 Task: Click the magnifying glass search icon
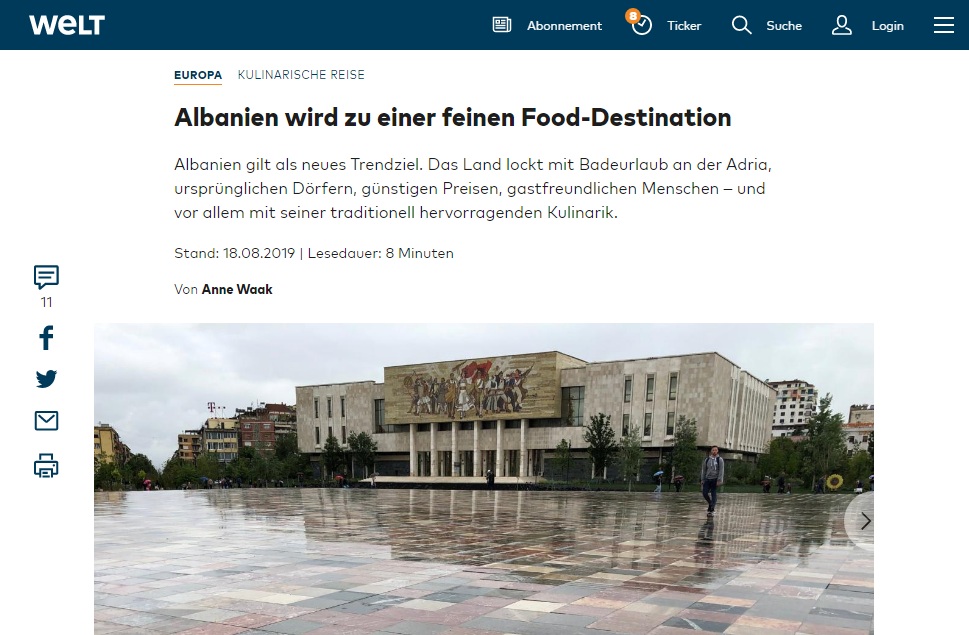(x=741, y=25)
